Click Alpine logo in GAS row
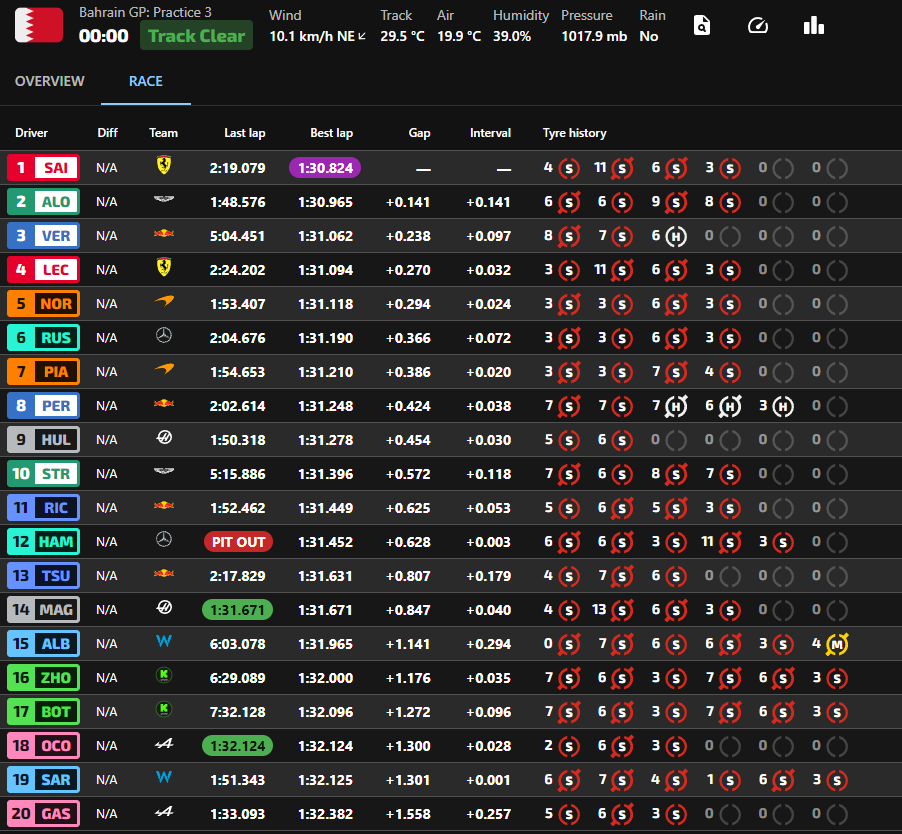The image size is (902, 834). (x=164, y=812)
